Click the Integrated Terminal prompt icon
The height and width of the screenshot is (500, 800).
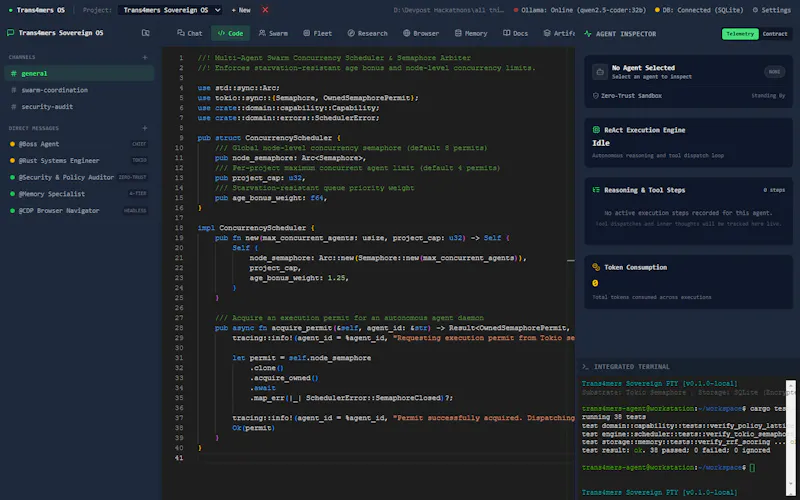point(586,366)
